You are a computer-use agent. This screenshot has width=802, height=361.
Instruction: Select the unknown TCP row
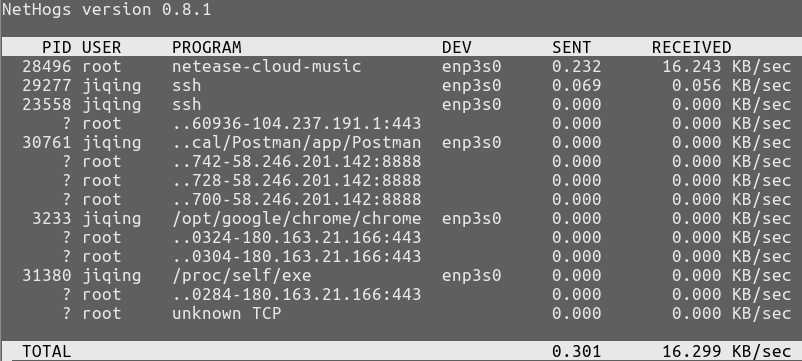(401, 313)
